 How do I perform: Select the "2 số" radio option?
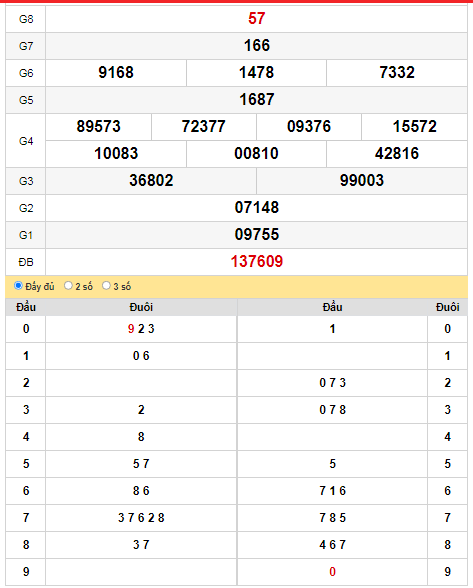68,286
